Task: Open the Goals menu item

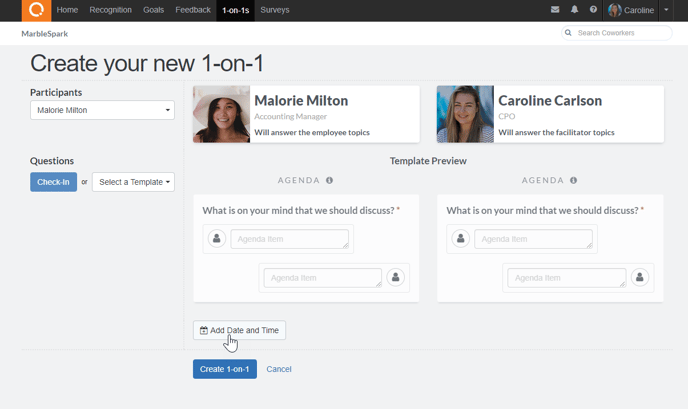Action: [x=154, y=10]
